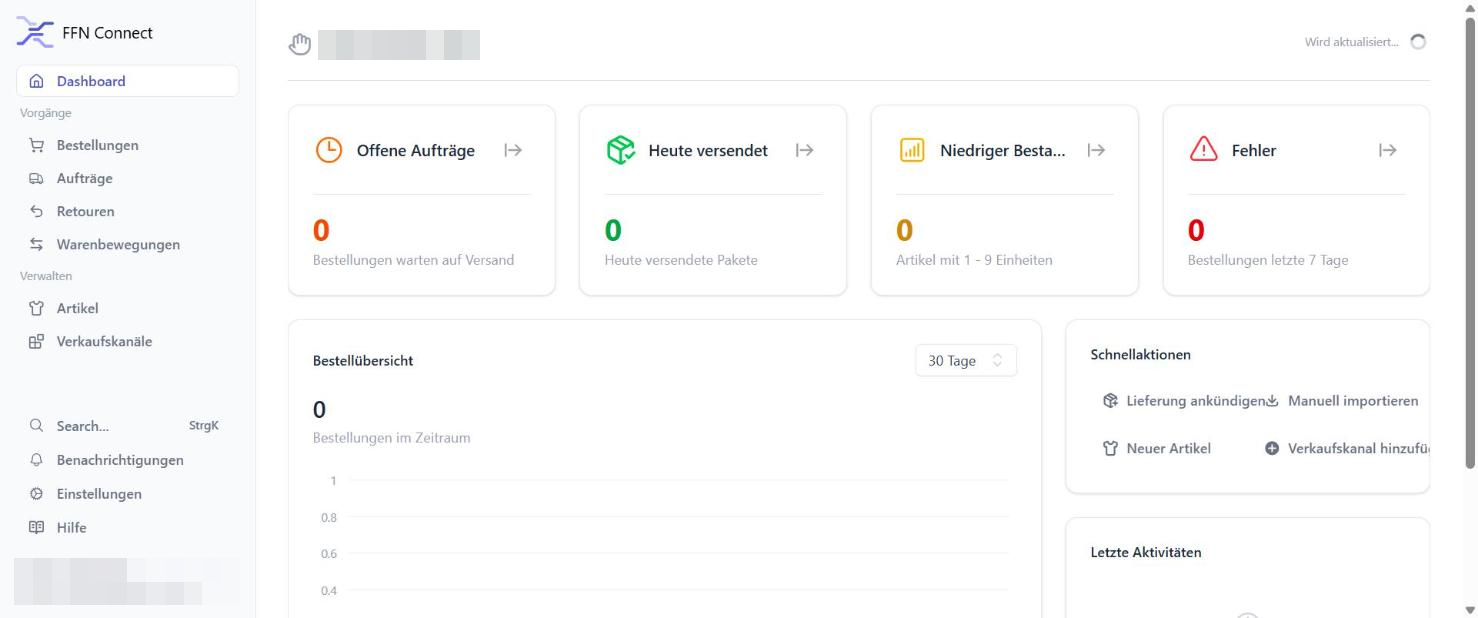Open Artikel in the sidebar
This screenshot has height=618, width=1478.
(x=128, y=308)
